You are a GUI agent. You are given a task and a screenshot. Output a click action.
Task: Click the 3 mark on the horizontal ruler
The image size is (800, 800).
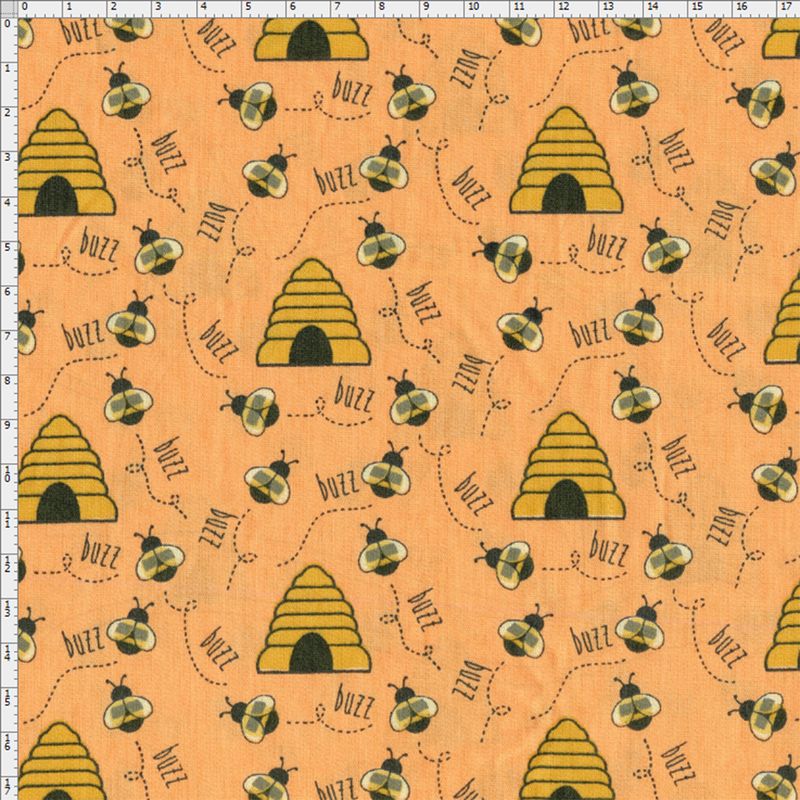(158, 7)
